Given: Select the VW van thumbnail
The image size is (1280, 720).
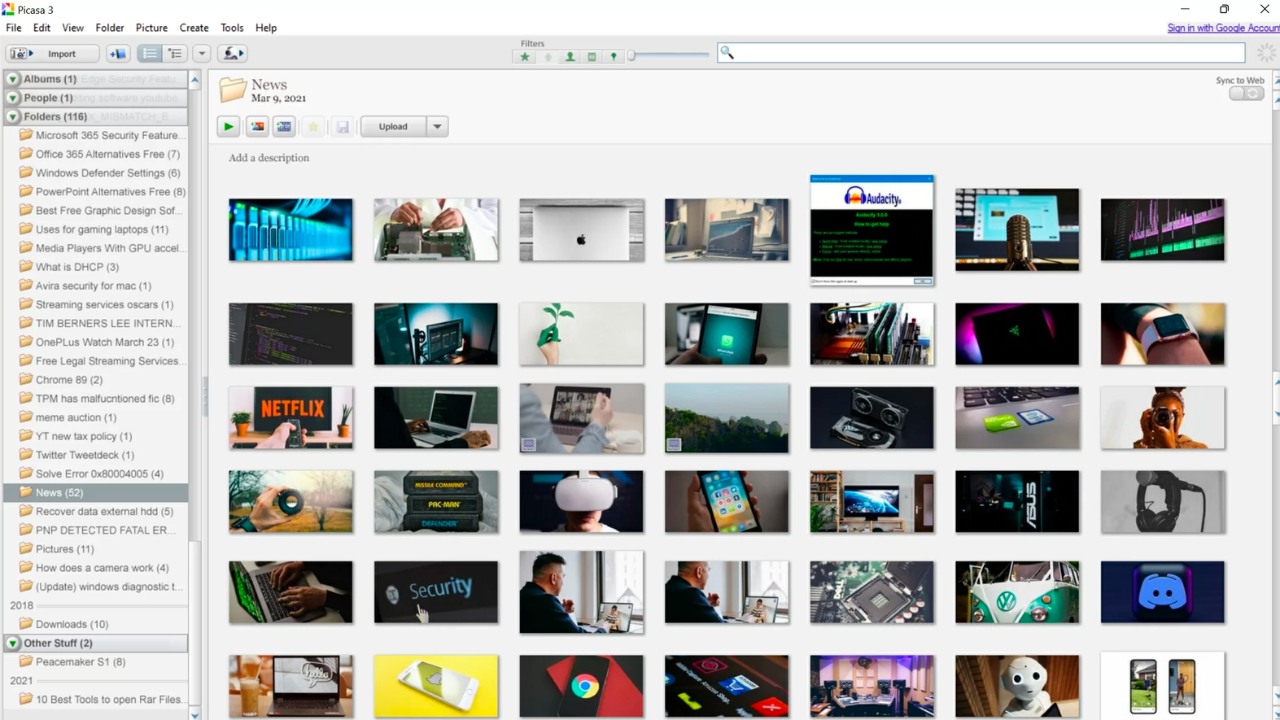Looking at the screenshot, I should [x=1017, y=592].
